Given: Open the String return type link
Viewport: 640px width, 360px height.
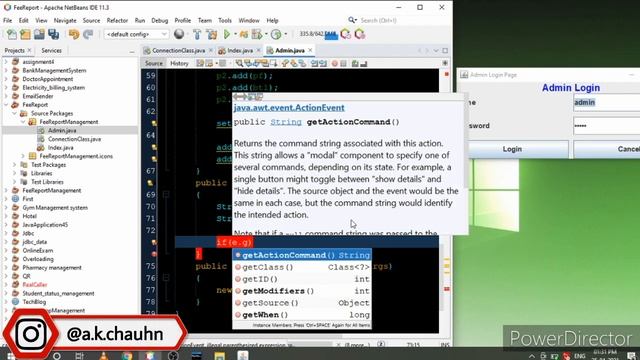Looking at the screenshot, I should (x=286, y=122).
